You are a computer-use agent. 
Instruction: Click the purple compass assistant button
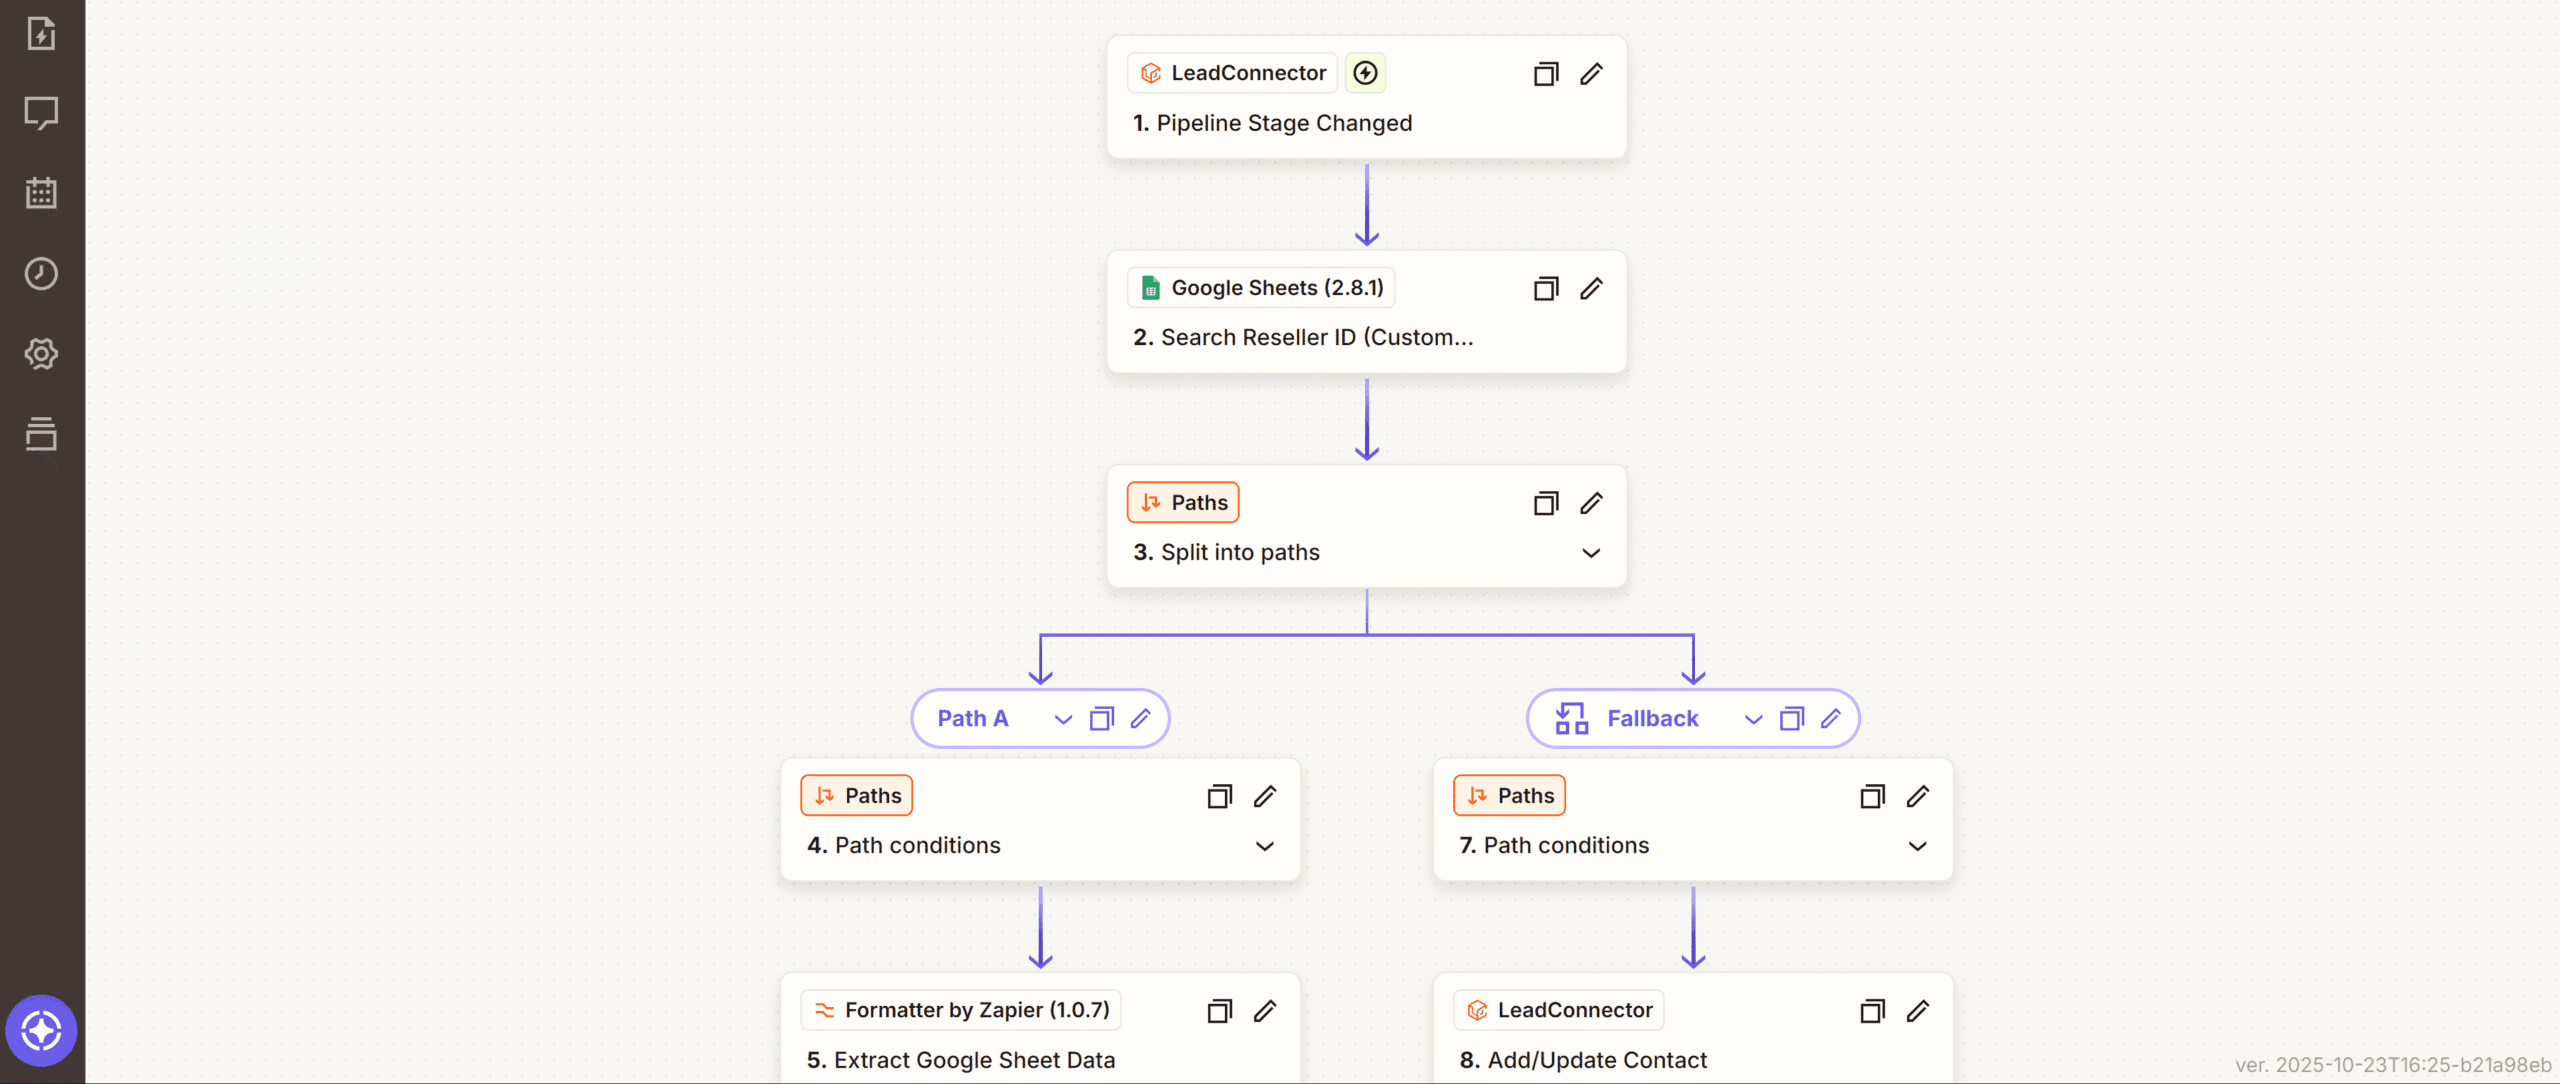pos(41,1030)
